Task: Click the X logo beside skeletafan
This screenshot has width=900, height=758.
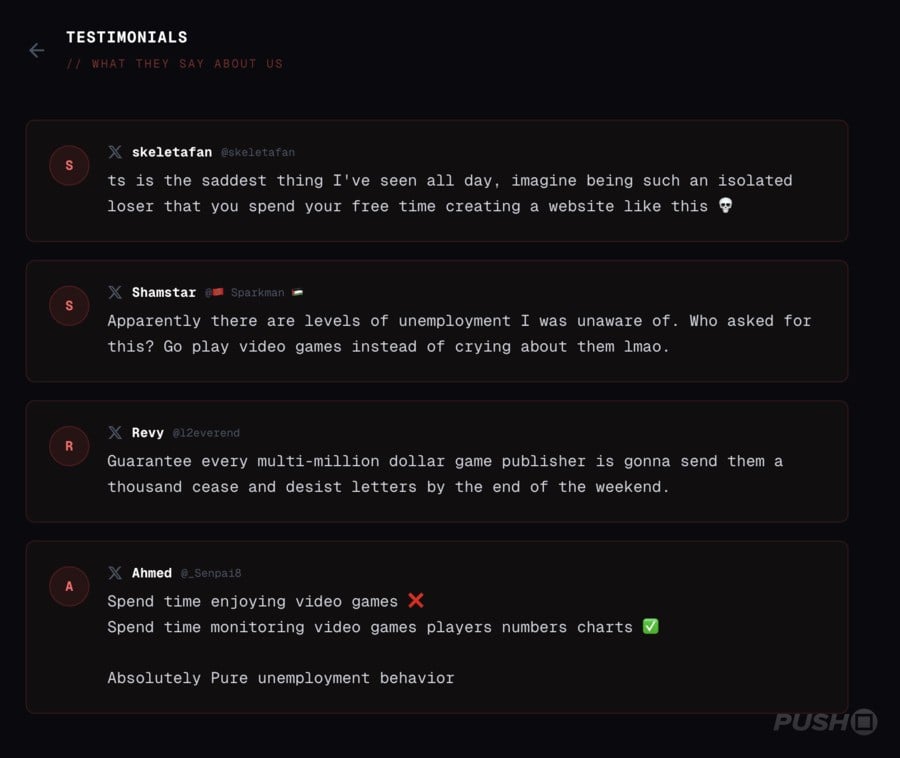Action: [116, 152]
